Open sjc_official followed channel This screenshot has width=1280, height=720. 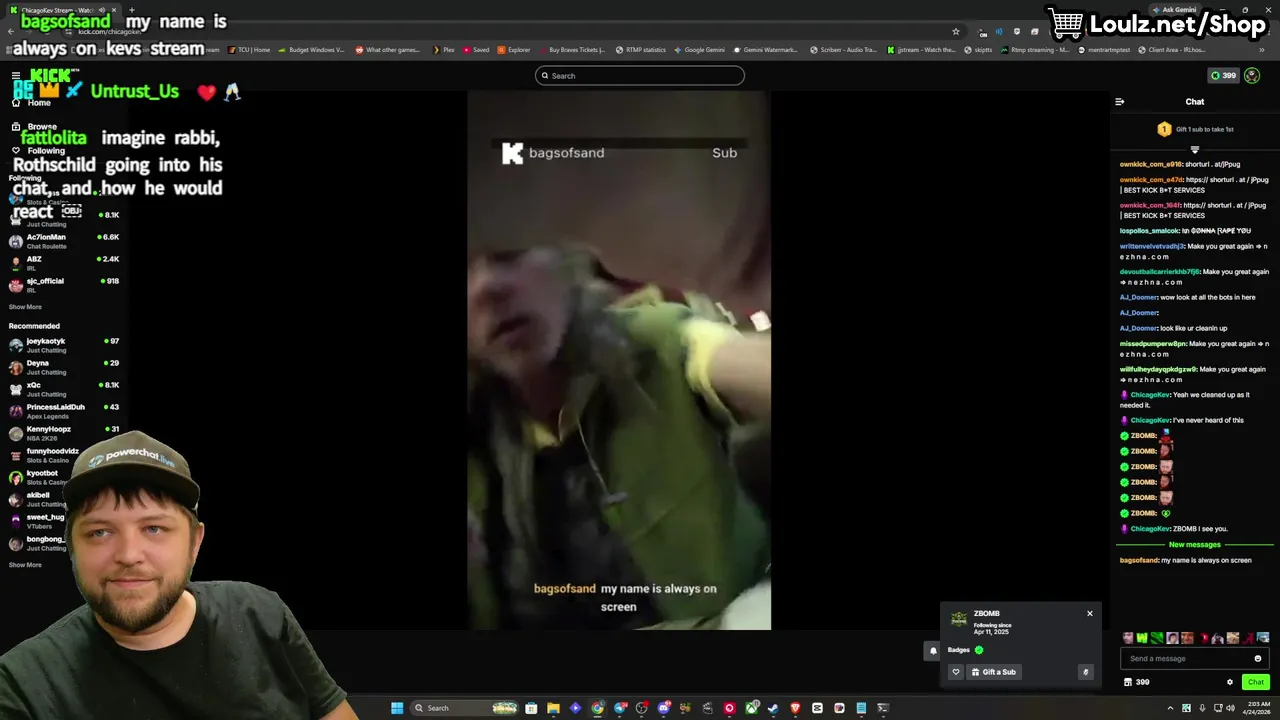(64, 285)
